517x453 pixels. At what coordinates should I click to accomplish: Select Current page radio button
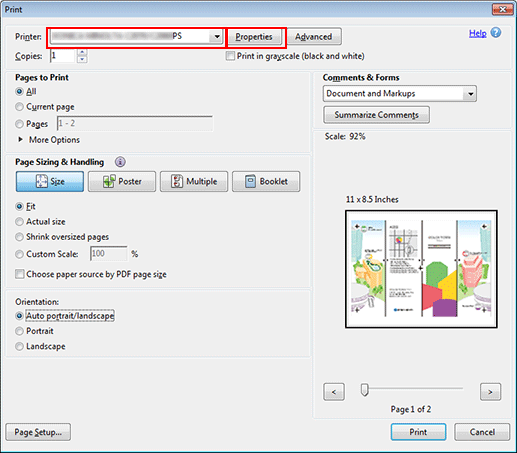(20, 107)
